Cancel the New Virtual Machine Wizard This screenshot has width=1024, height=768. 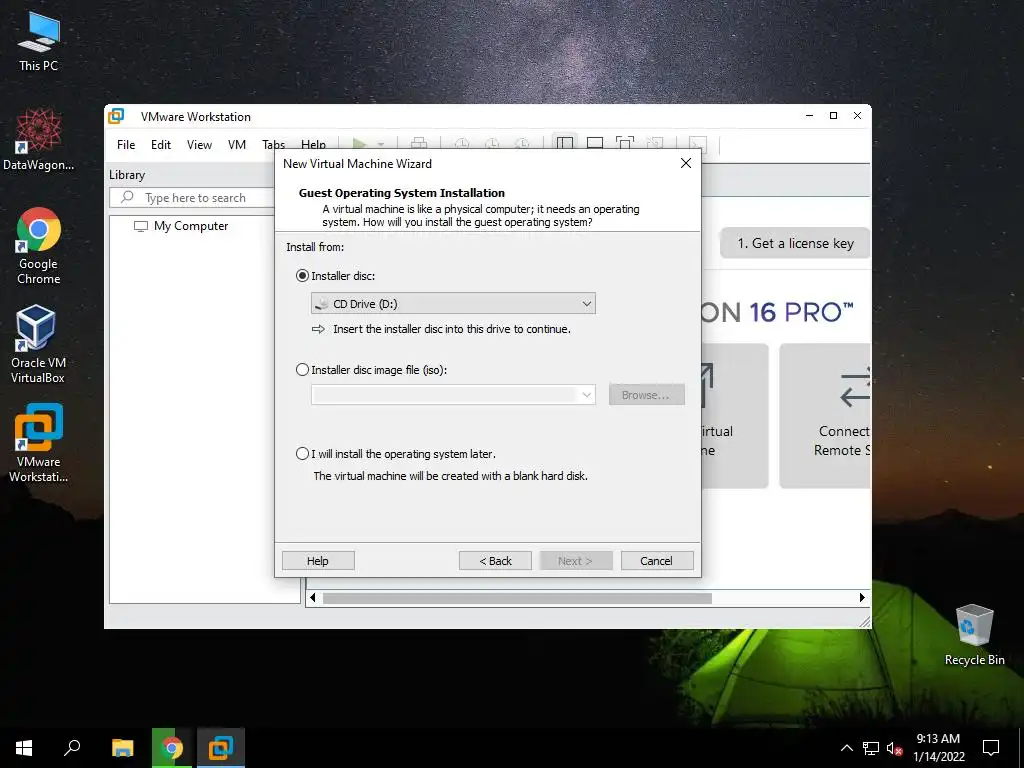point(657,560)
